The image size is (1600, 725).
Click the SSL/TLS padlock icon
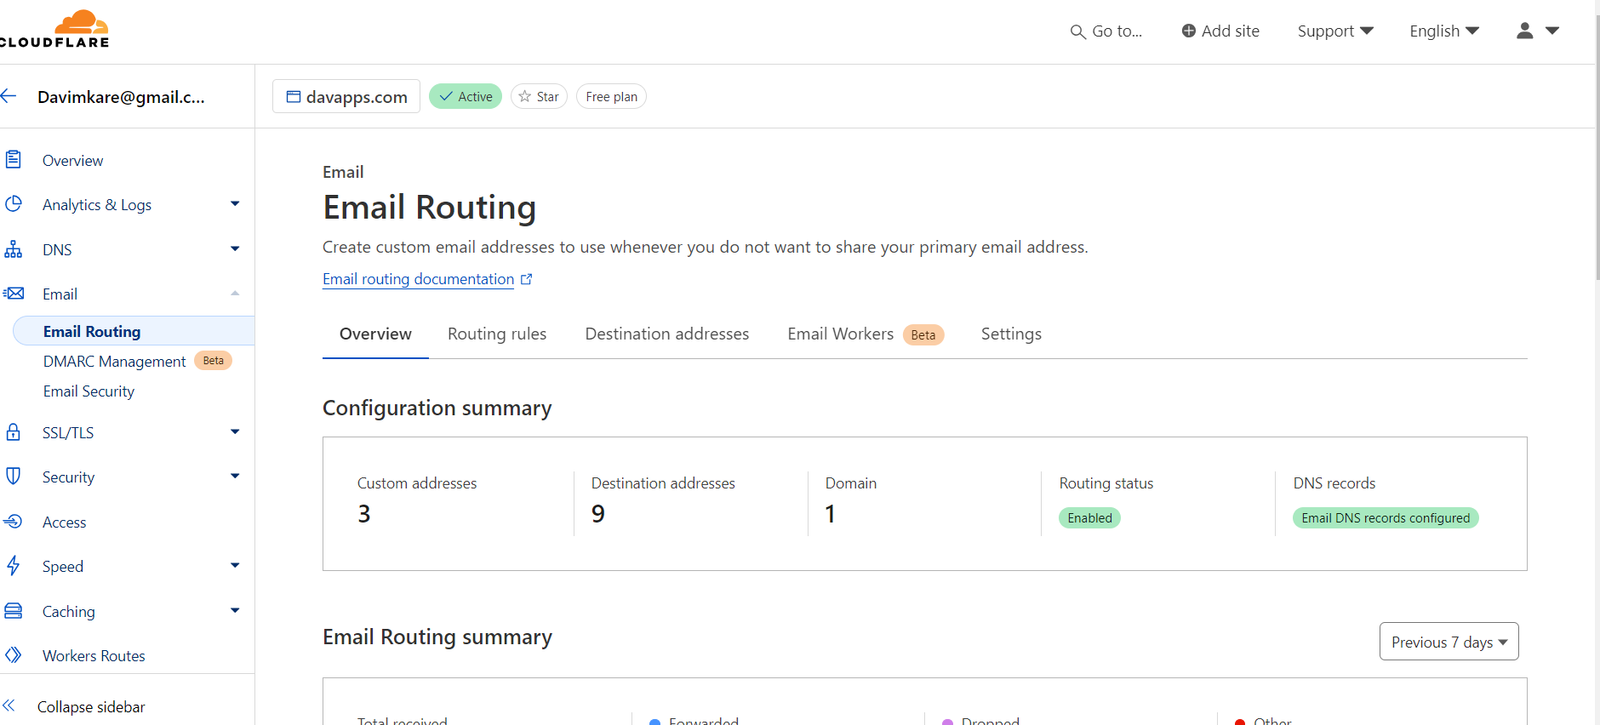click(x=13, y=432)
